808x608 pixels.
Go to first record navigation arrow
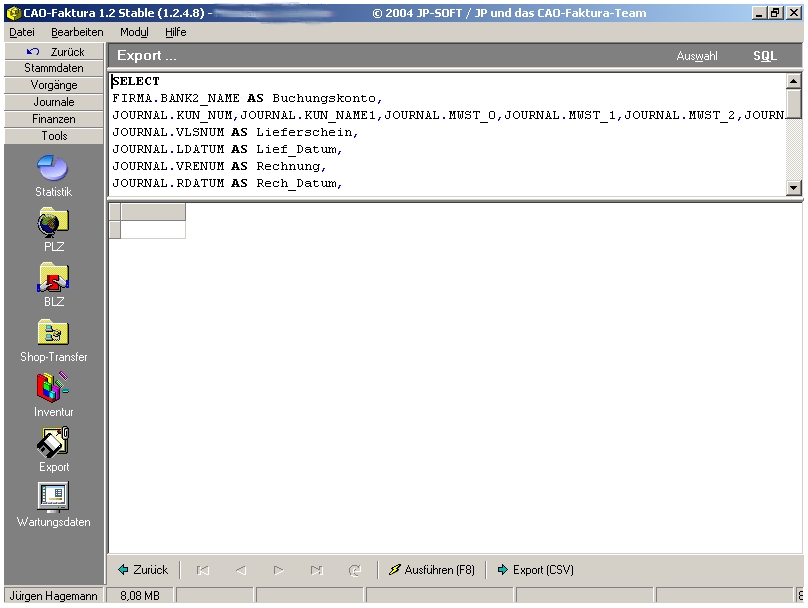click(203, 570)
